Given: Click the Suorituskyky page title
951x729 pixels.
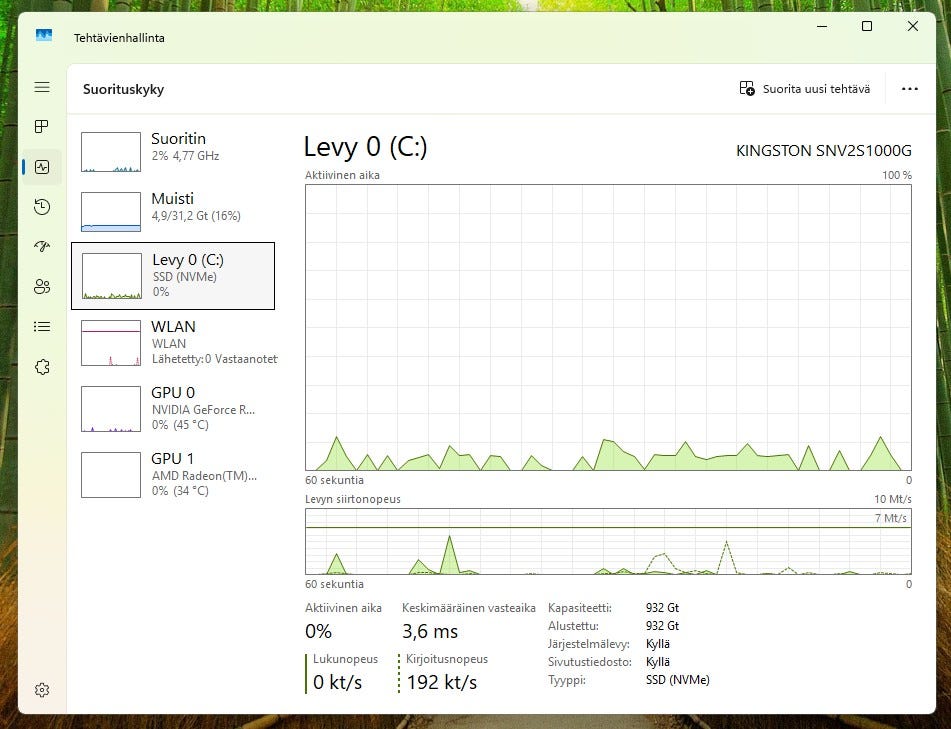Looking at the screenshot, I should 124,89.
